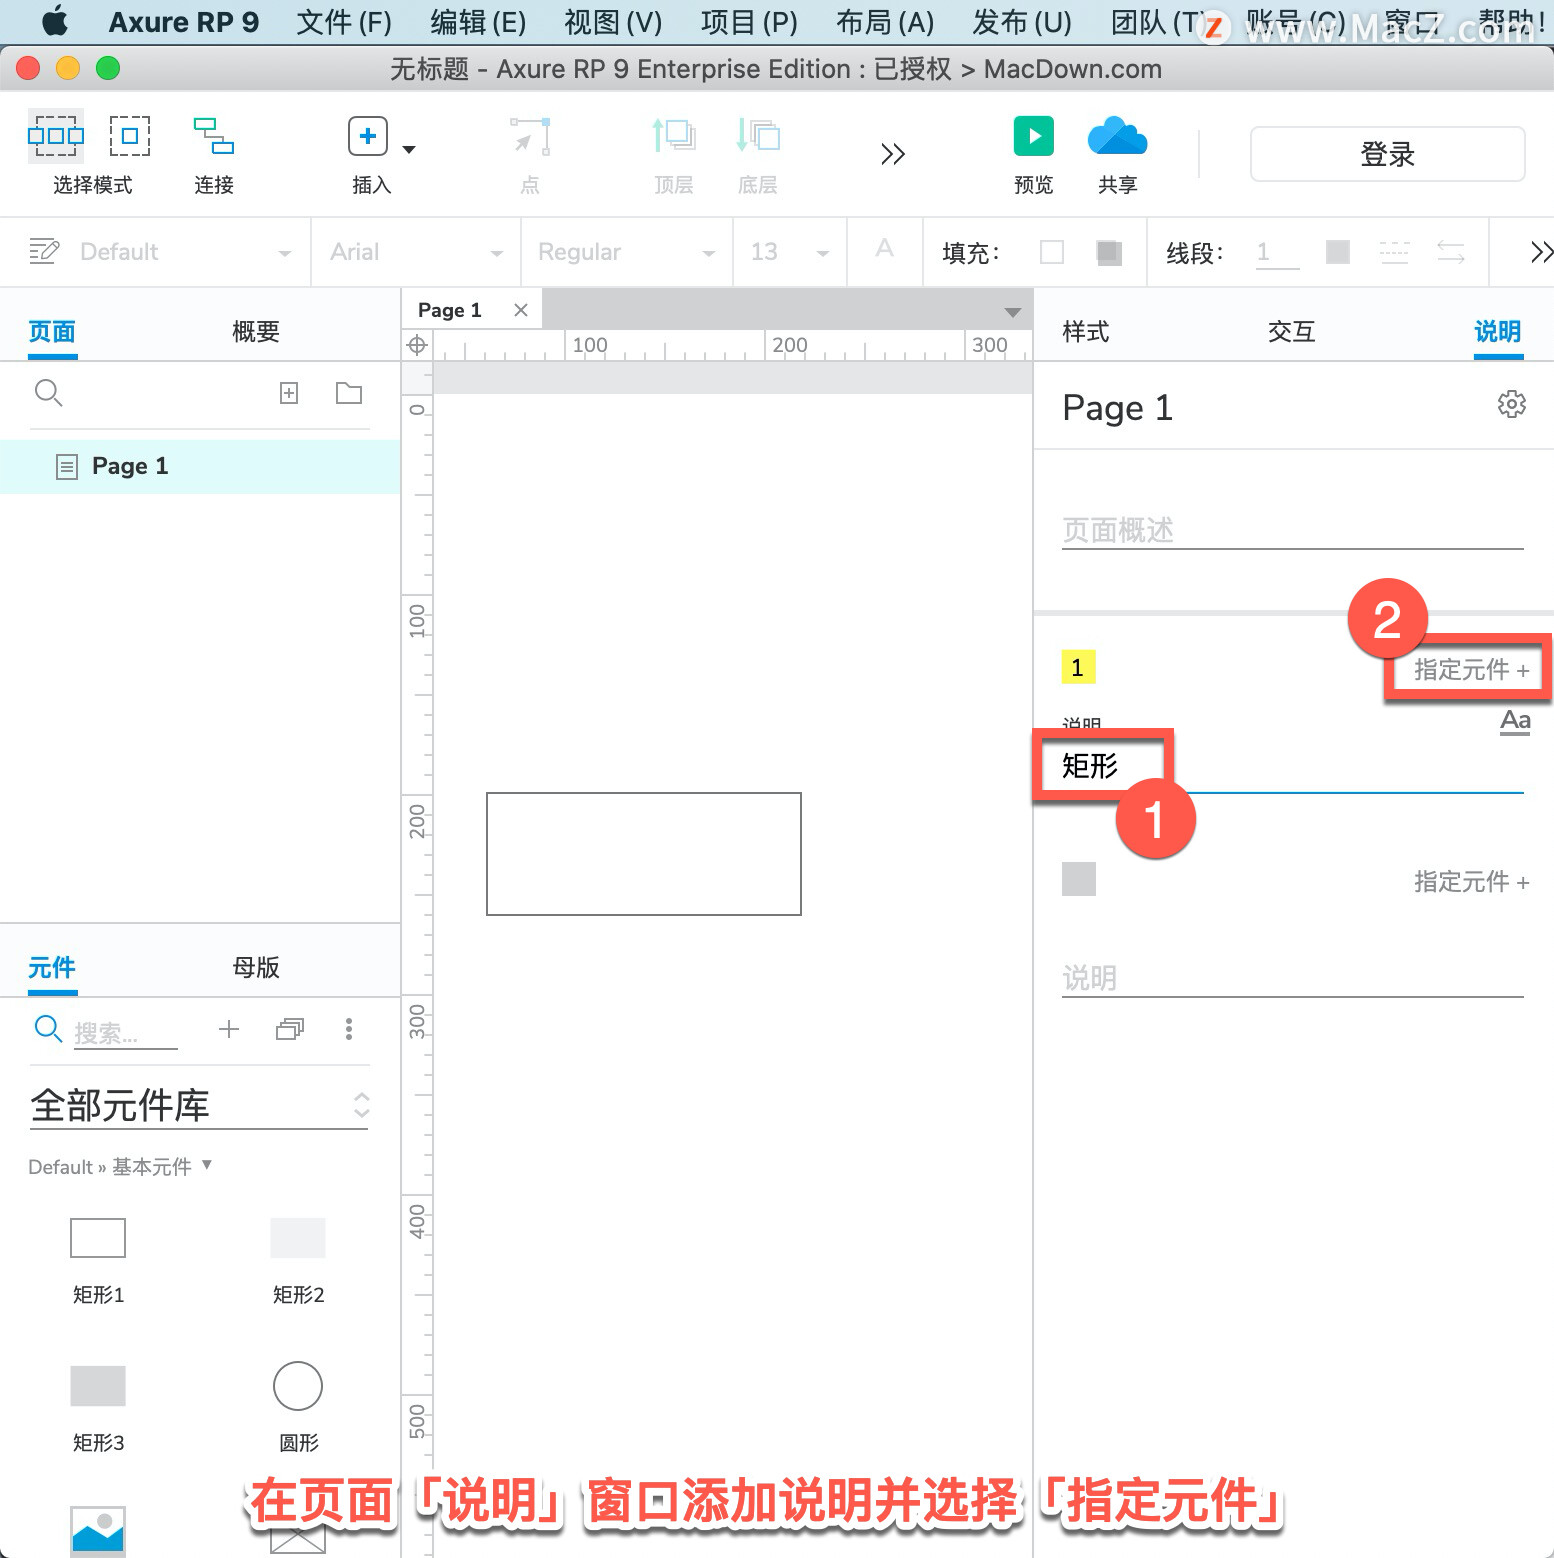Viewport: 1554px width, 1558px height.
Task: Click the note text 矩形 field
Action: [1292, 766]
